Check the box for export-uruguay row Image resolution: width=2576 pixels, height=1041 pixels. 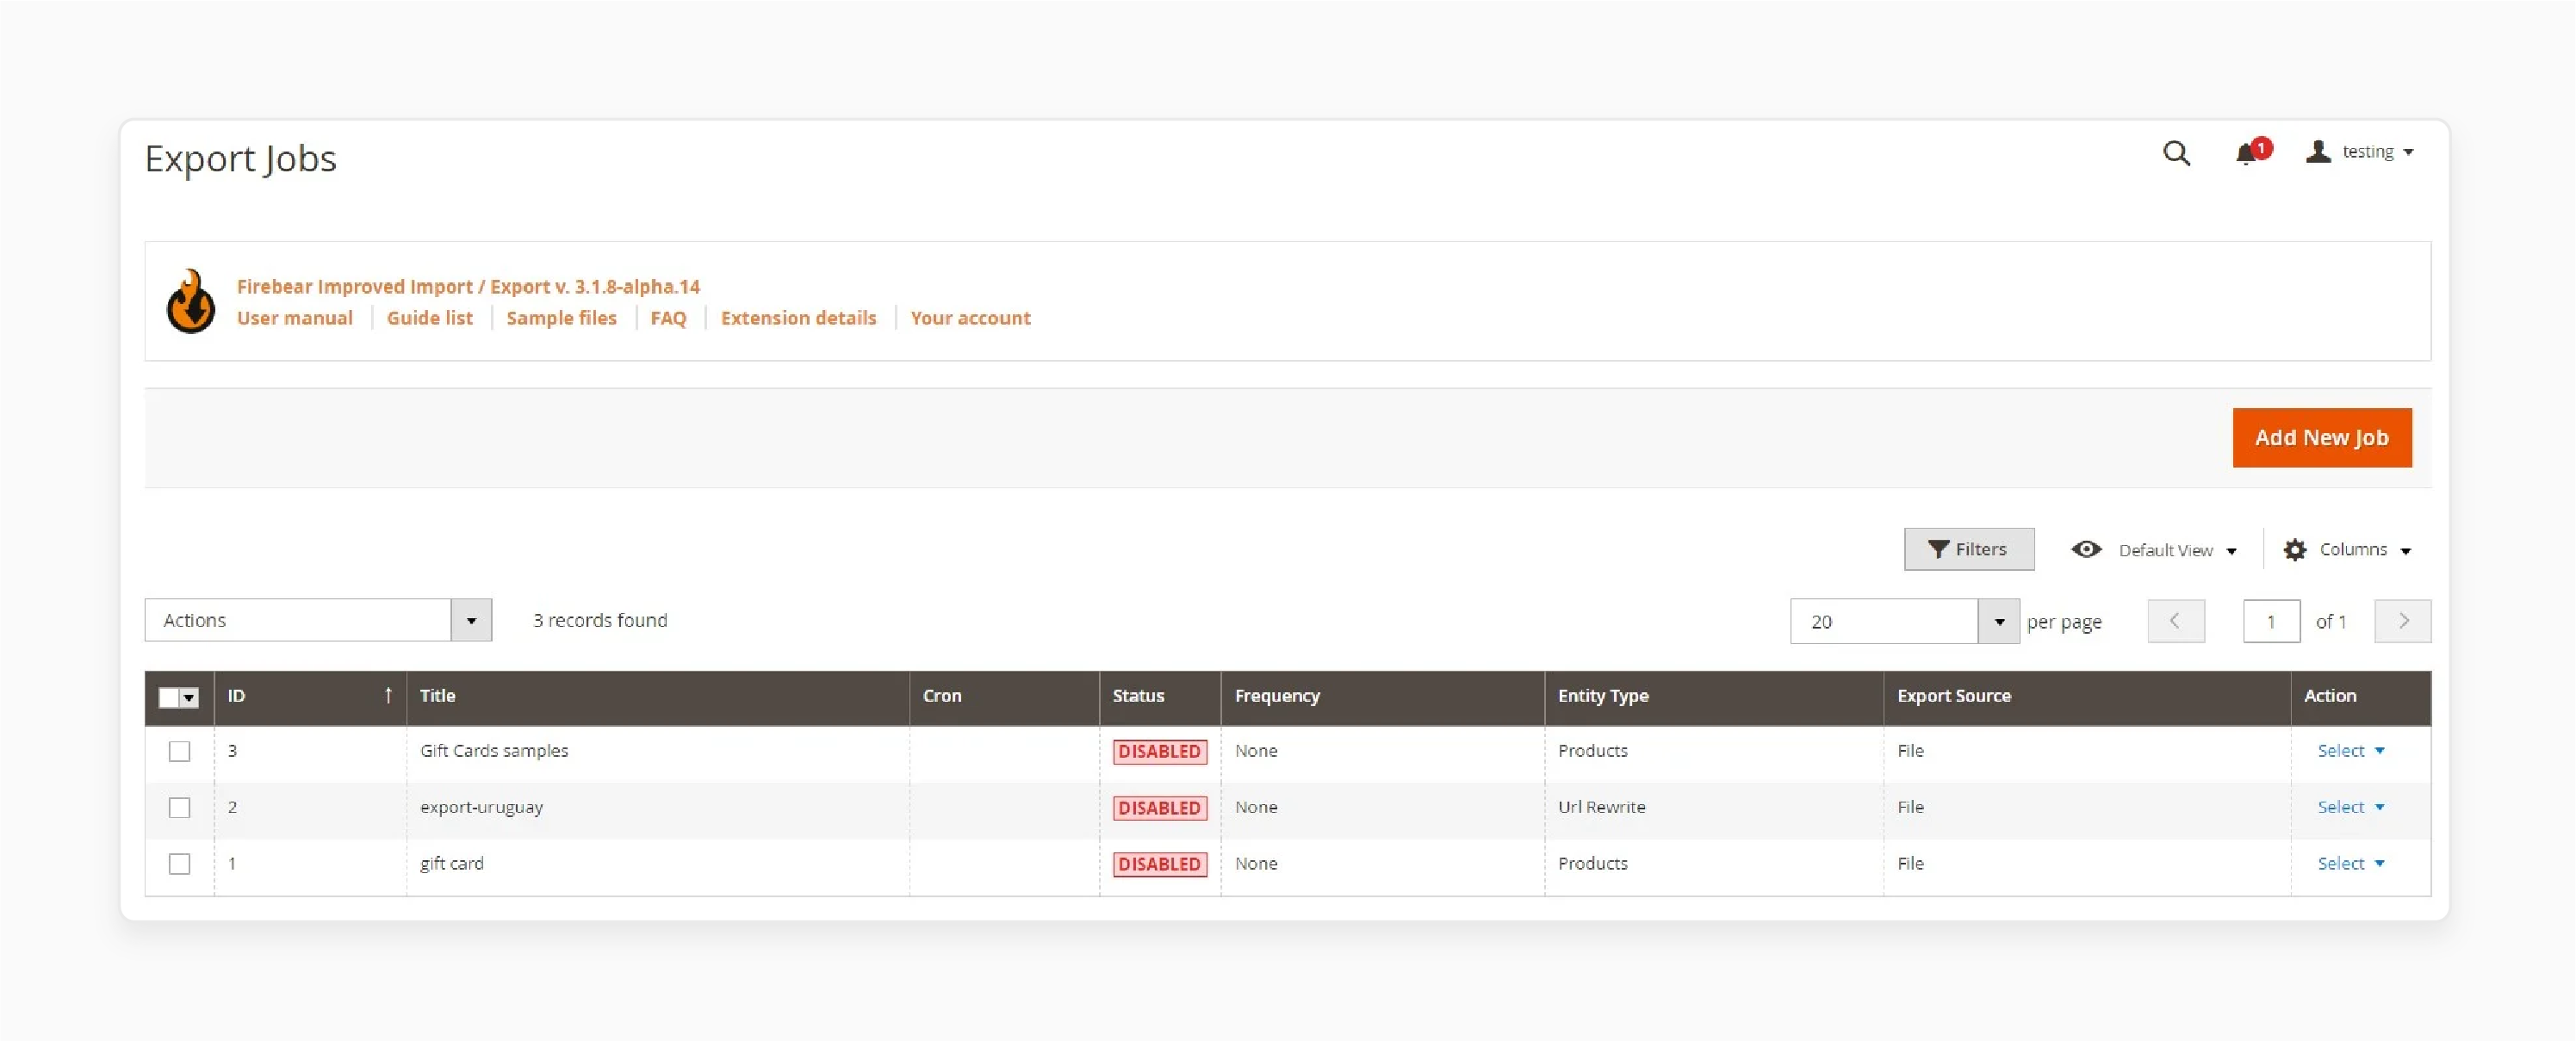179,807
